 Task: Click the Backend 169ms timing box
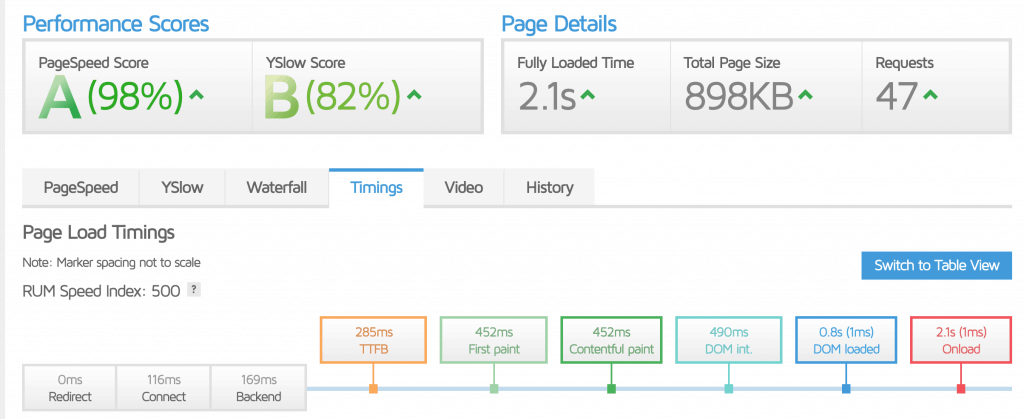coord(258,389)
